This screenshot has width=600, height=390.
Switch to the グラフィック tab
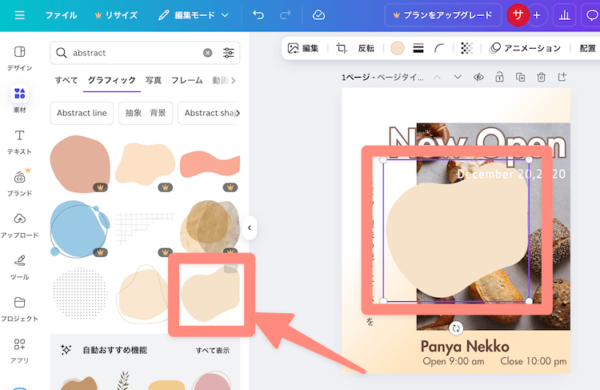pyautogui.click(x=112, y=80)
